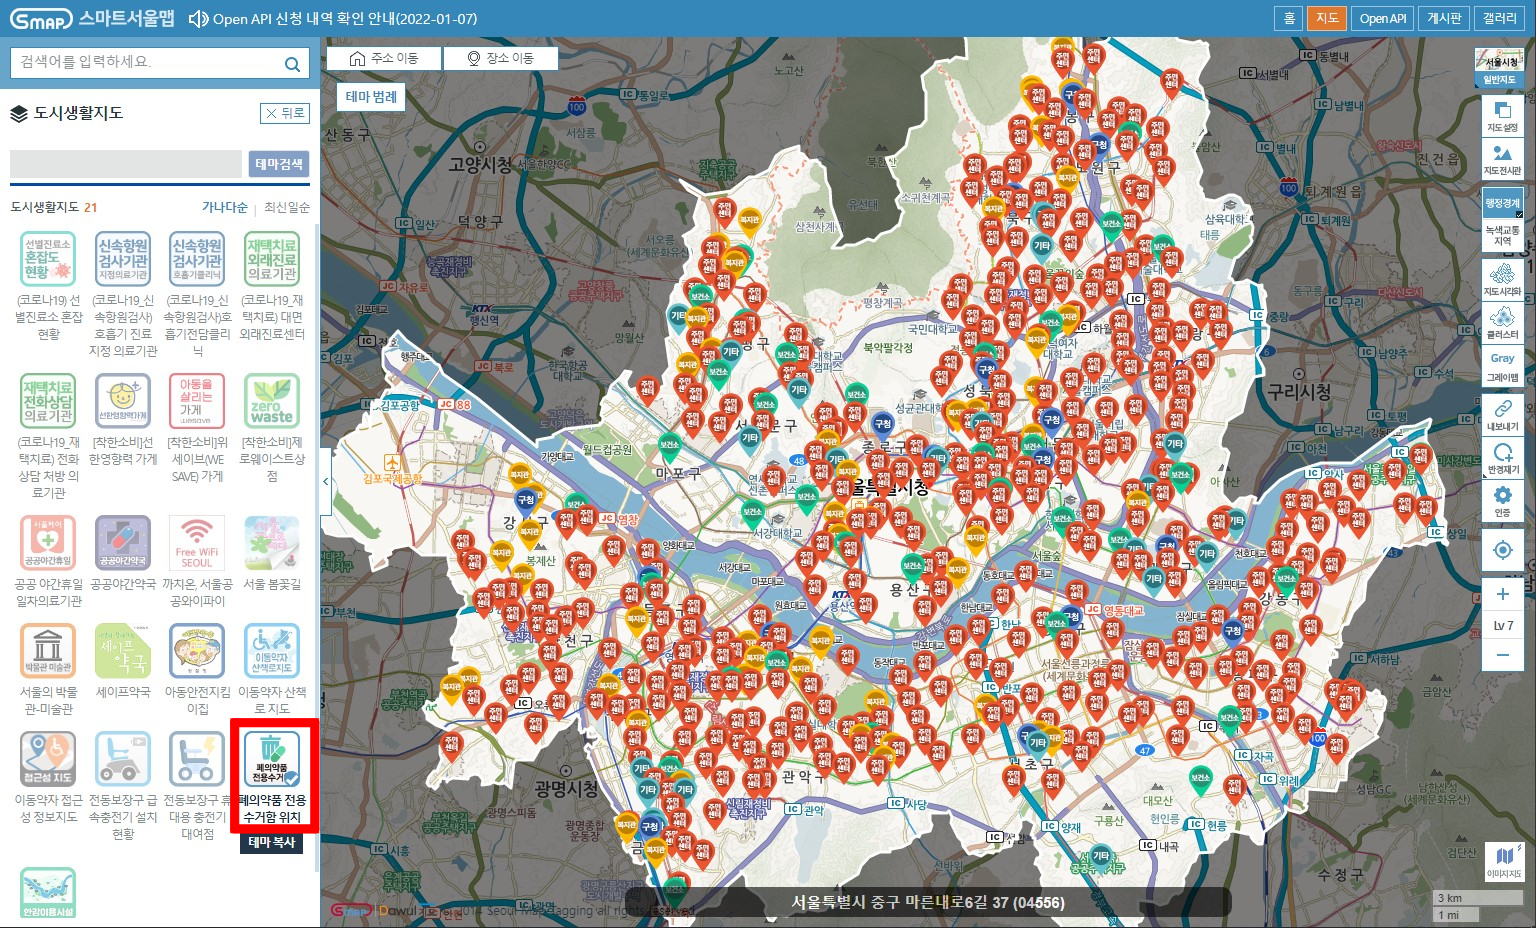Viewport: 1536px width, 928px height.
Task: Select the 공공 야간휴일 일차의료기관 theme icon
Action: tap(48, 543)
